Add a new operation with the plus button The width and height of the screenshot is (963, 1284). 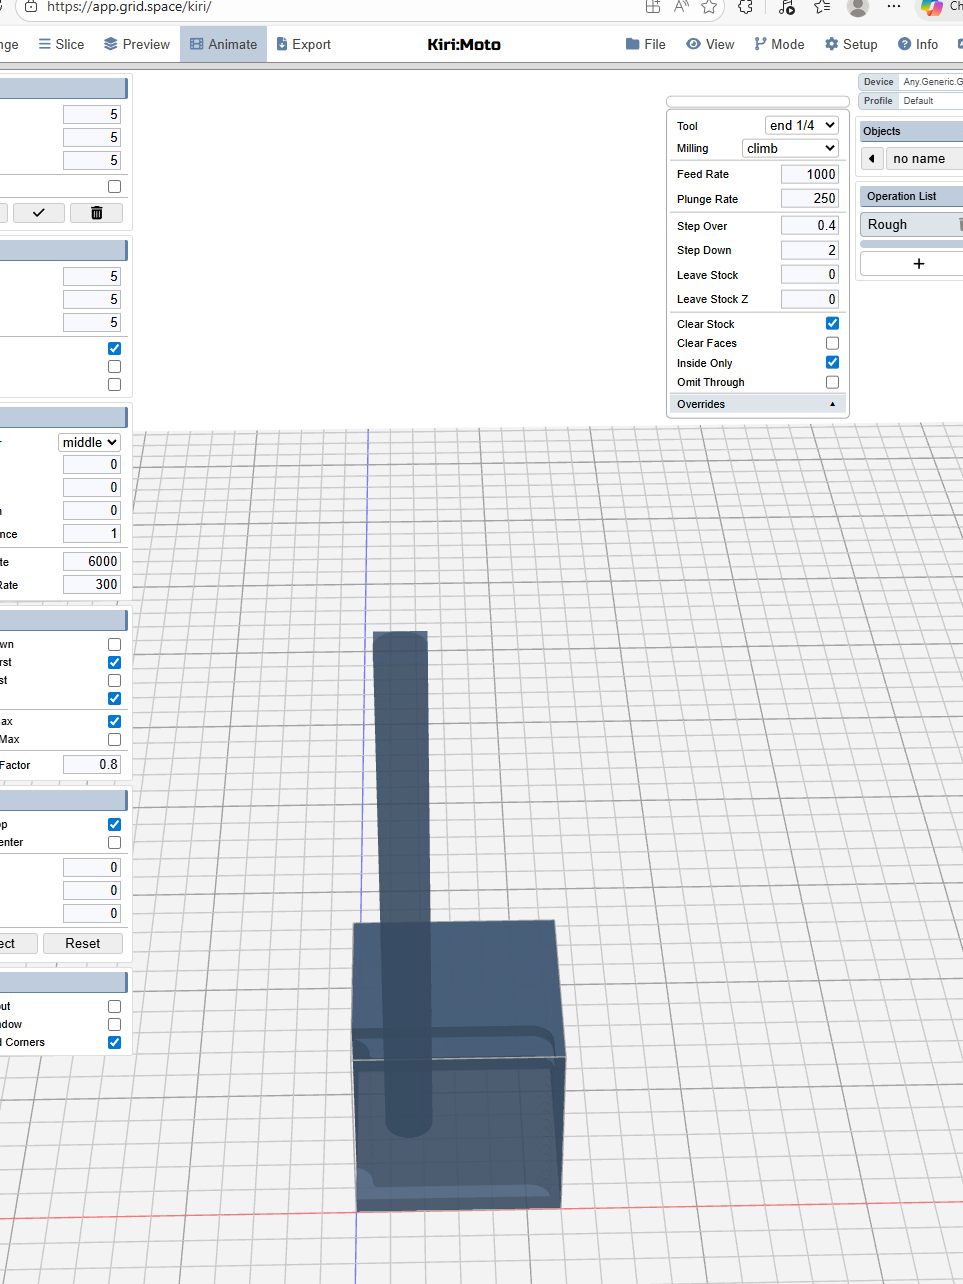point(918,264)
